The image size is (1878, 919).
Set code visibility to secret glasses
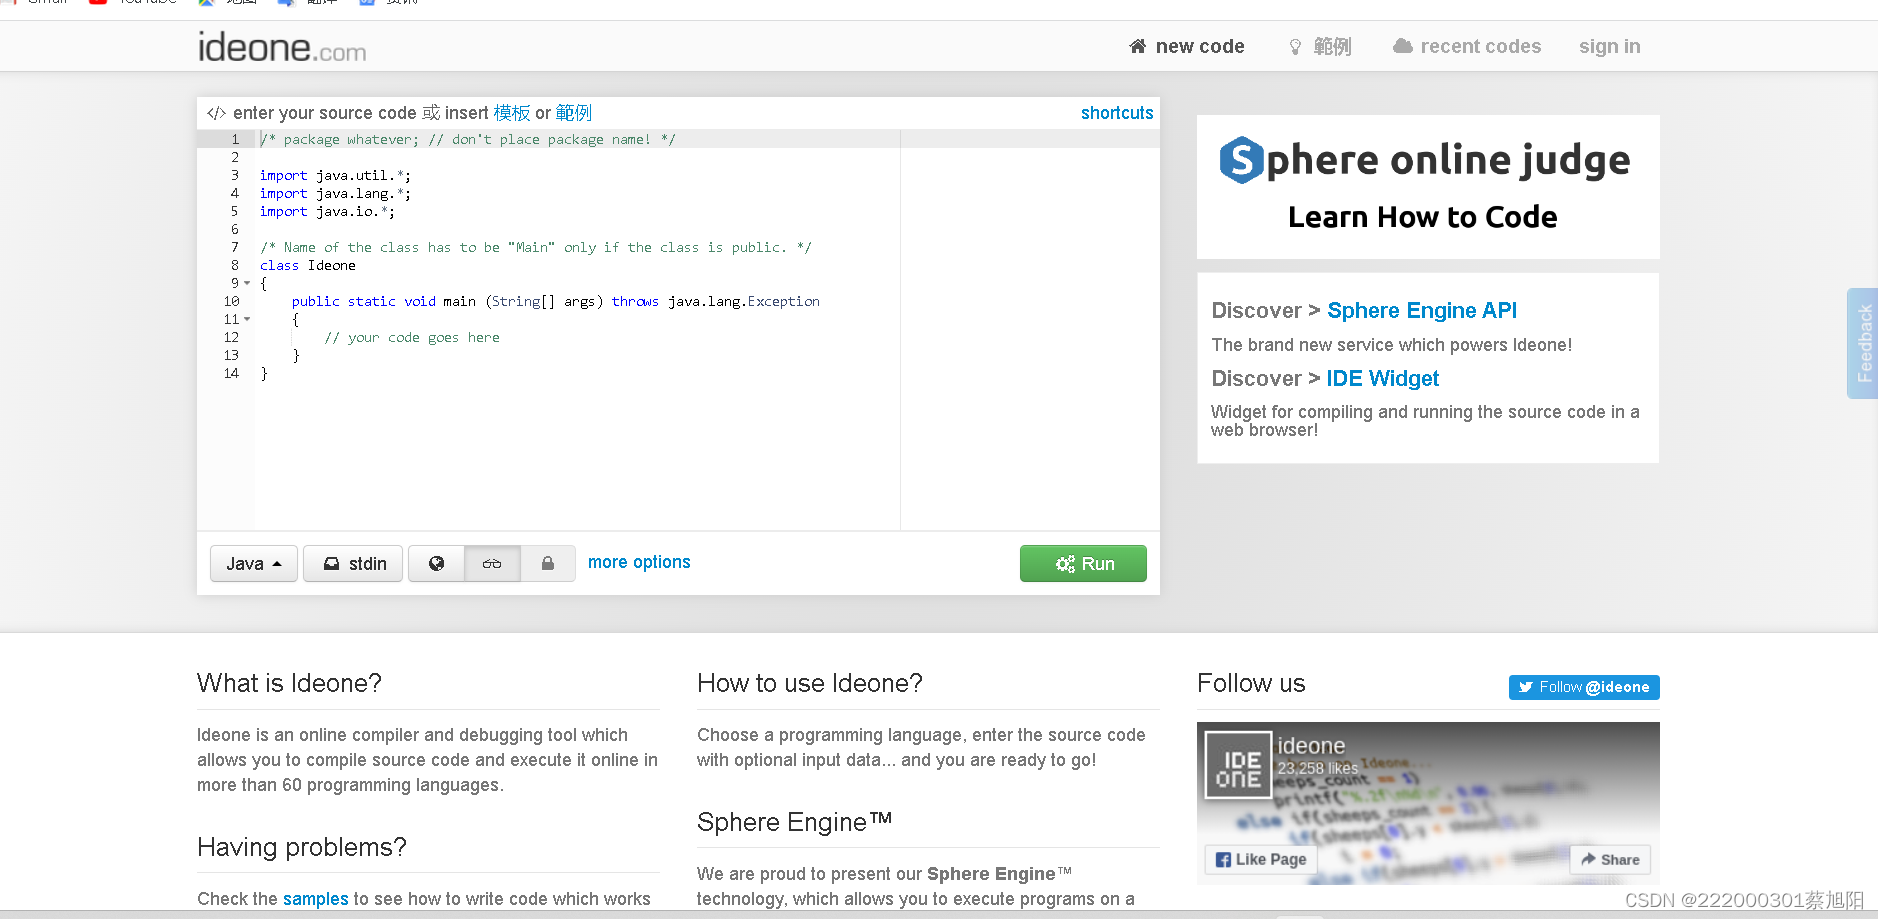coord(492,564)
